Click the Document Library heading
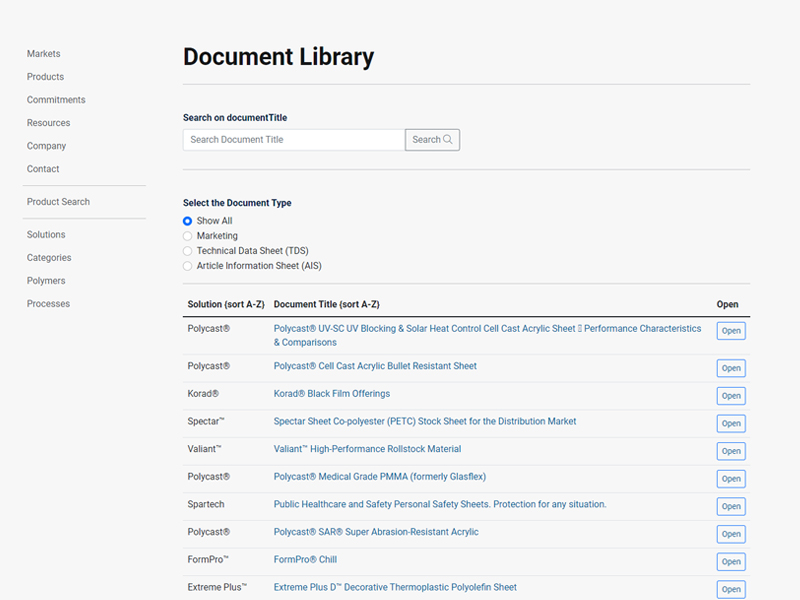Screen dimensions: 800x600 [x=279, y=57]
